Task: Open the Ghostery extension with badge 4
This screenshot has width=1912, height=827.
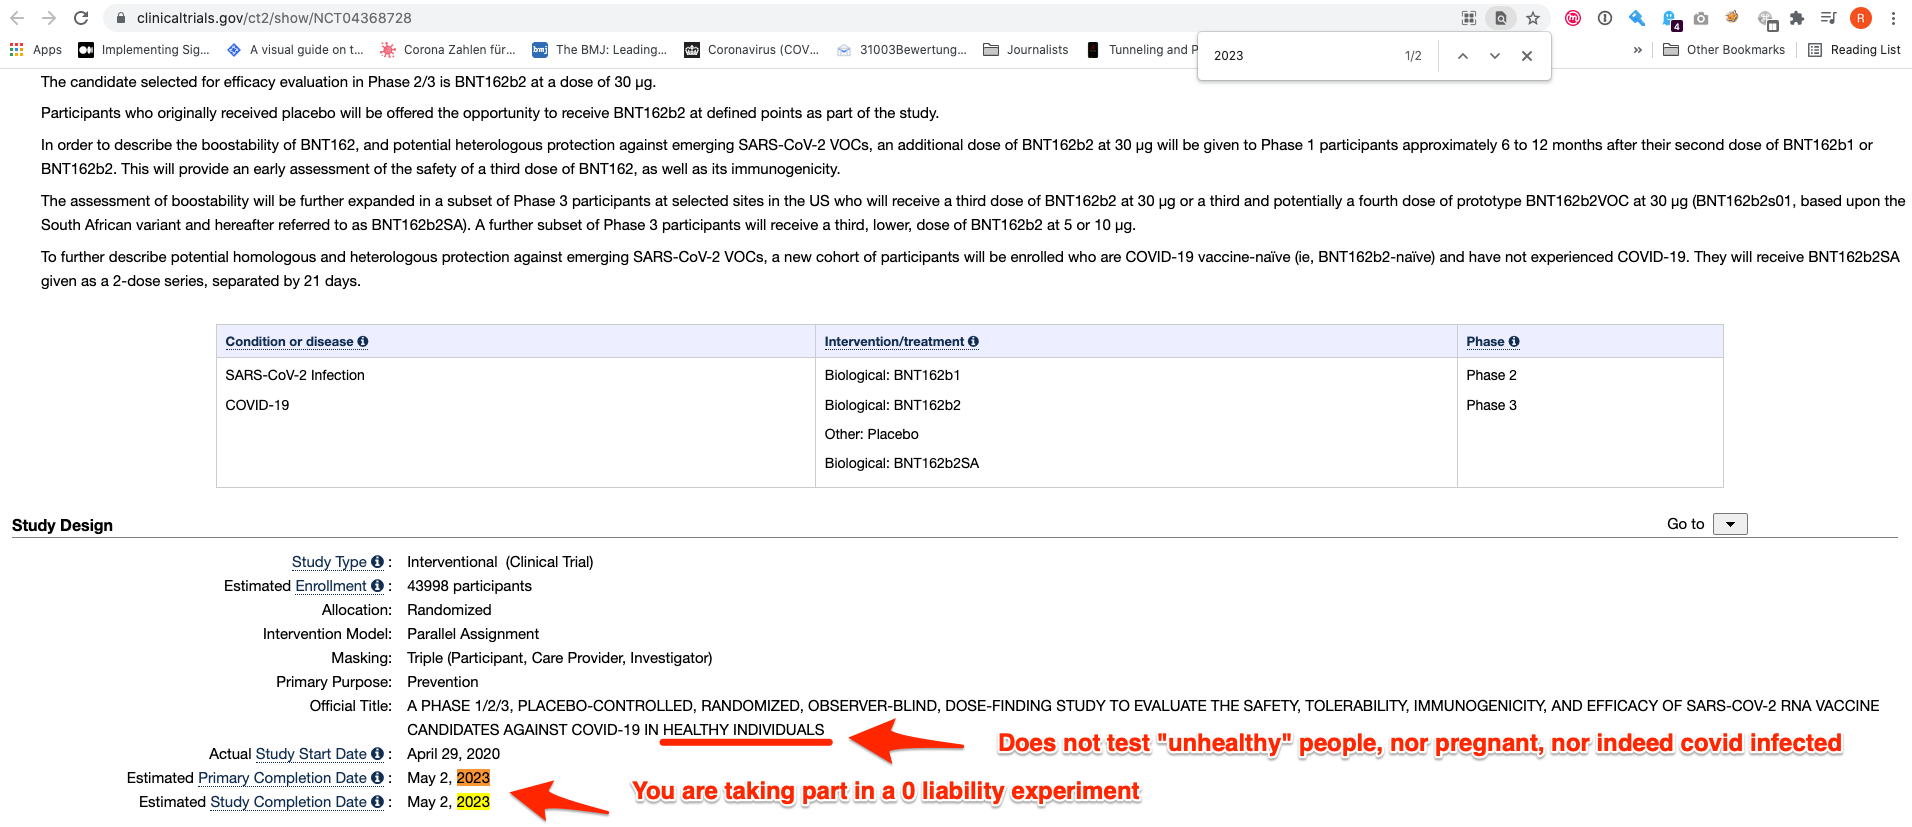Action: (x=1670, y=19)
